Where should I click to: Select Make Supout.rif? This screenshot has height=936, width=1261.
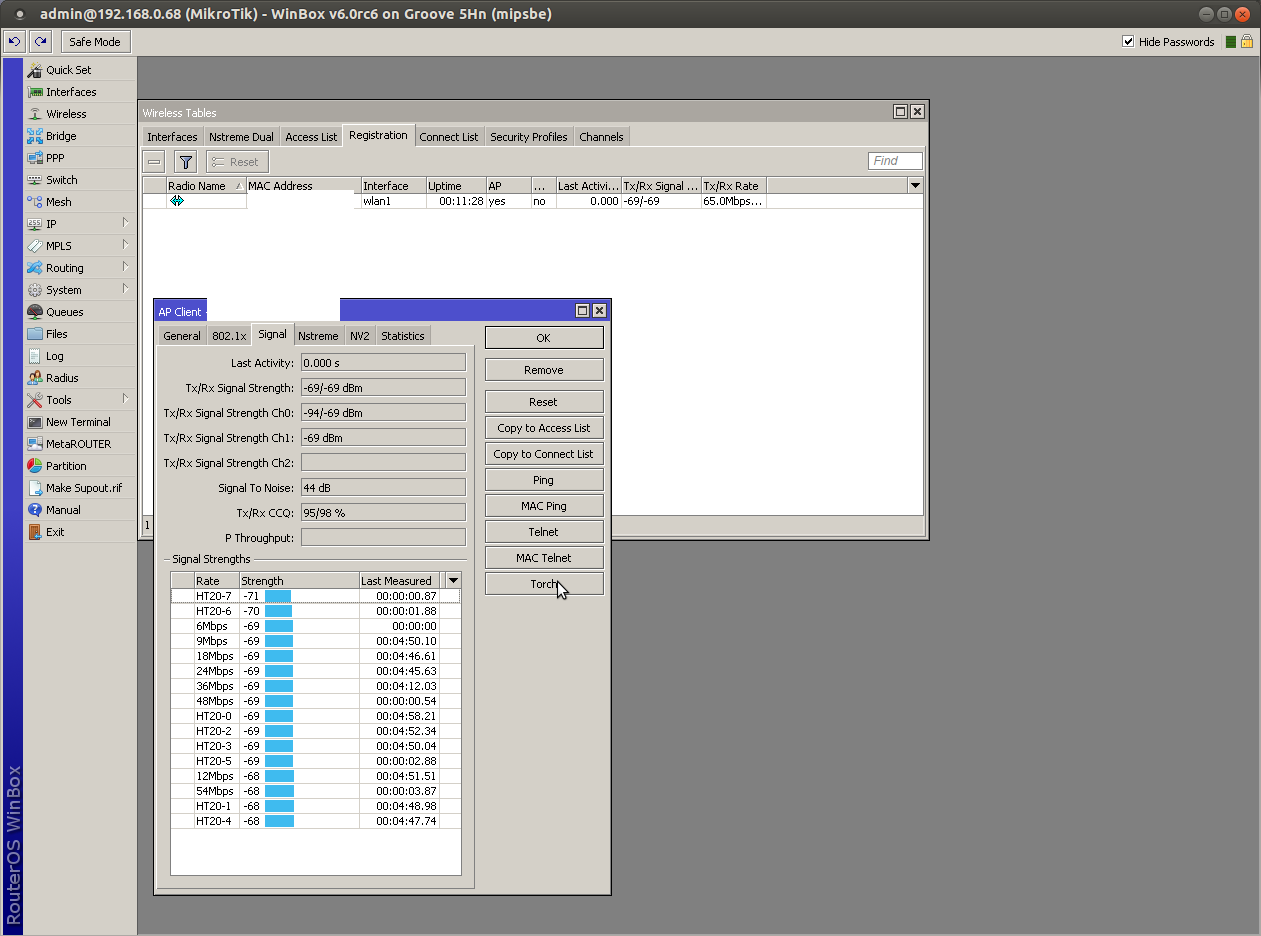[84, 488]
